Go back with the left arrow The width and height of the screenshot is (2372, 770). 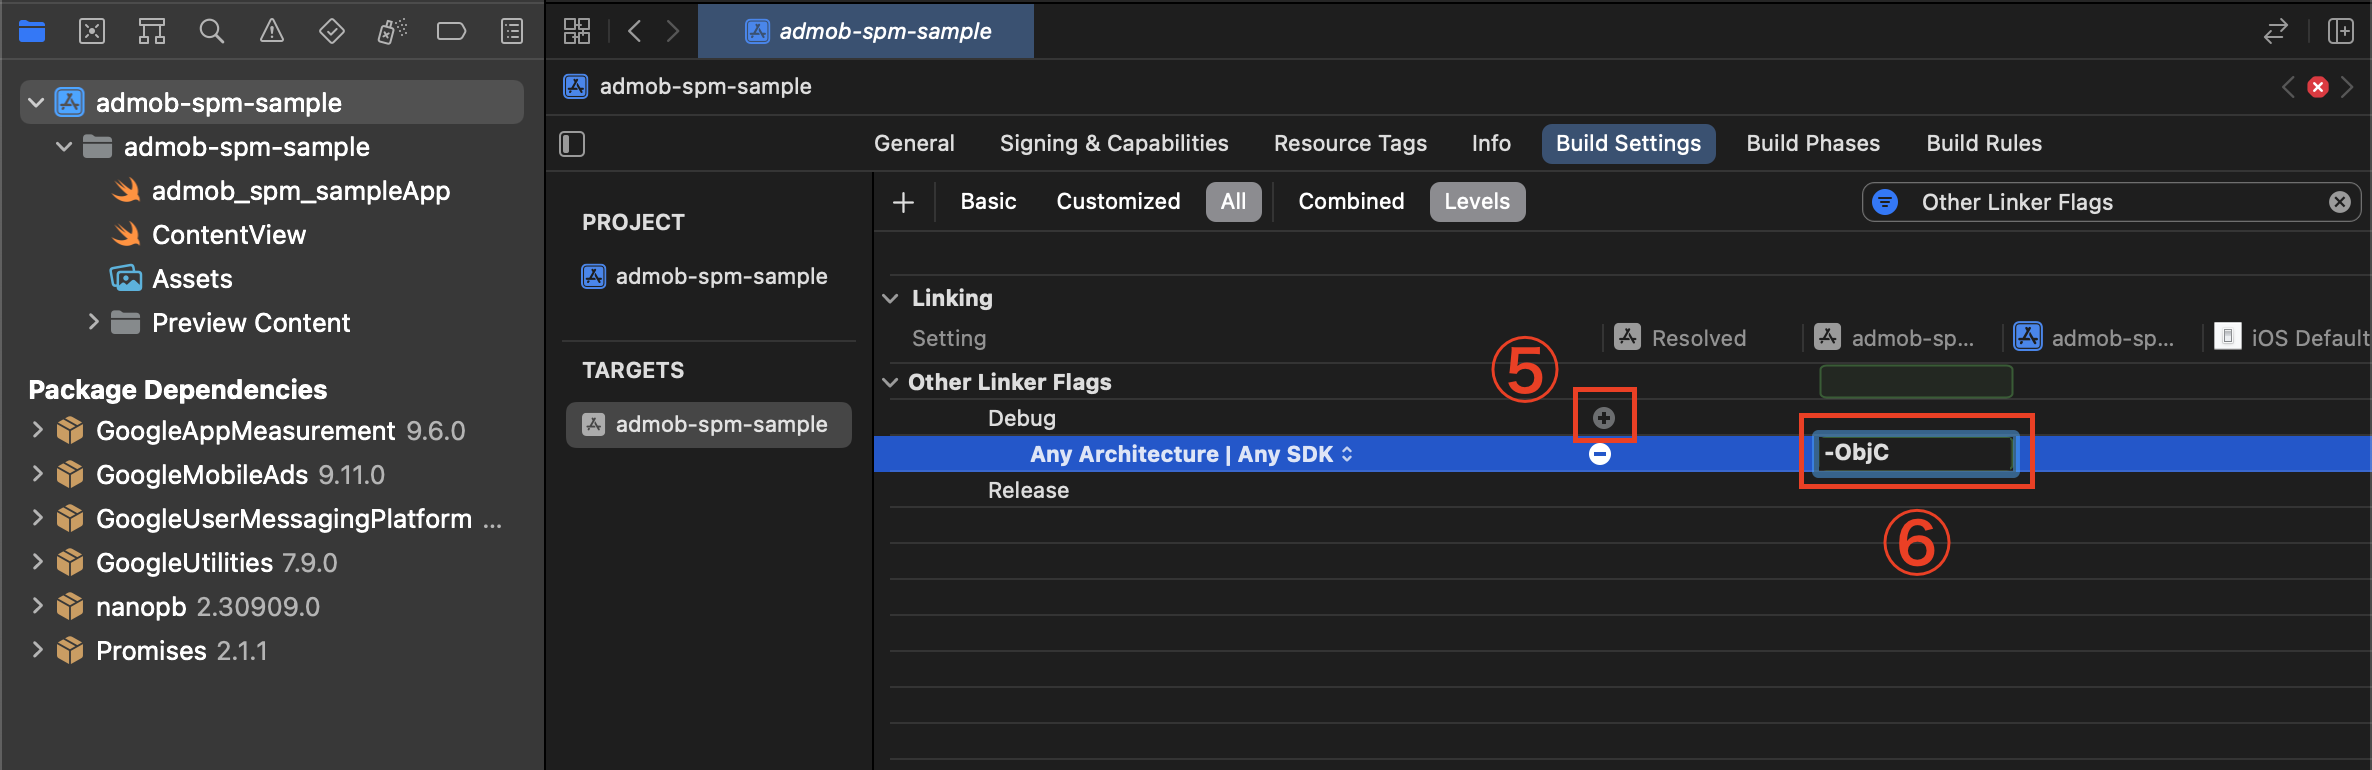[634, 31]
